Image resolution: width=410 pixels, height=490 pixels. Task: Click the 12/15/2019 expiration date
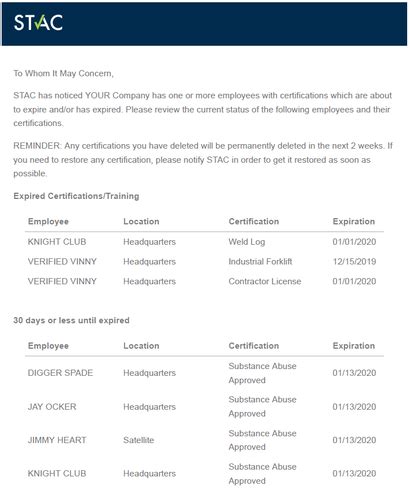click(x=354, y=261)
